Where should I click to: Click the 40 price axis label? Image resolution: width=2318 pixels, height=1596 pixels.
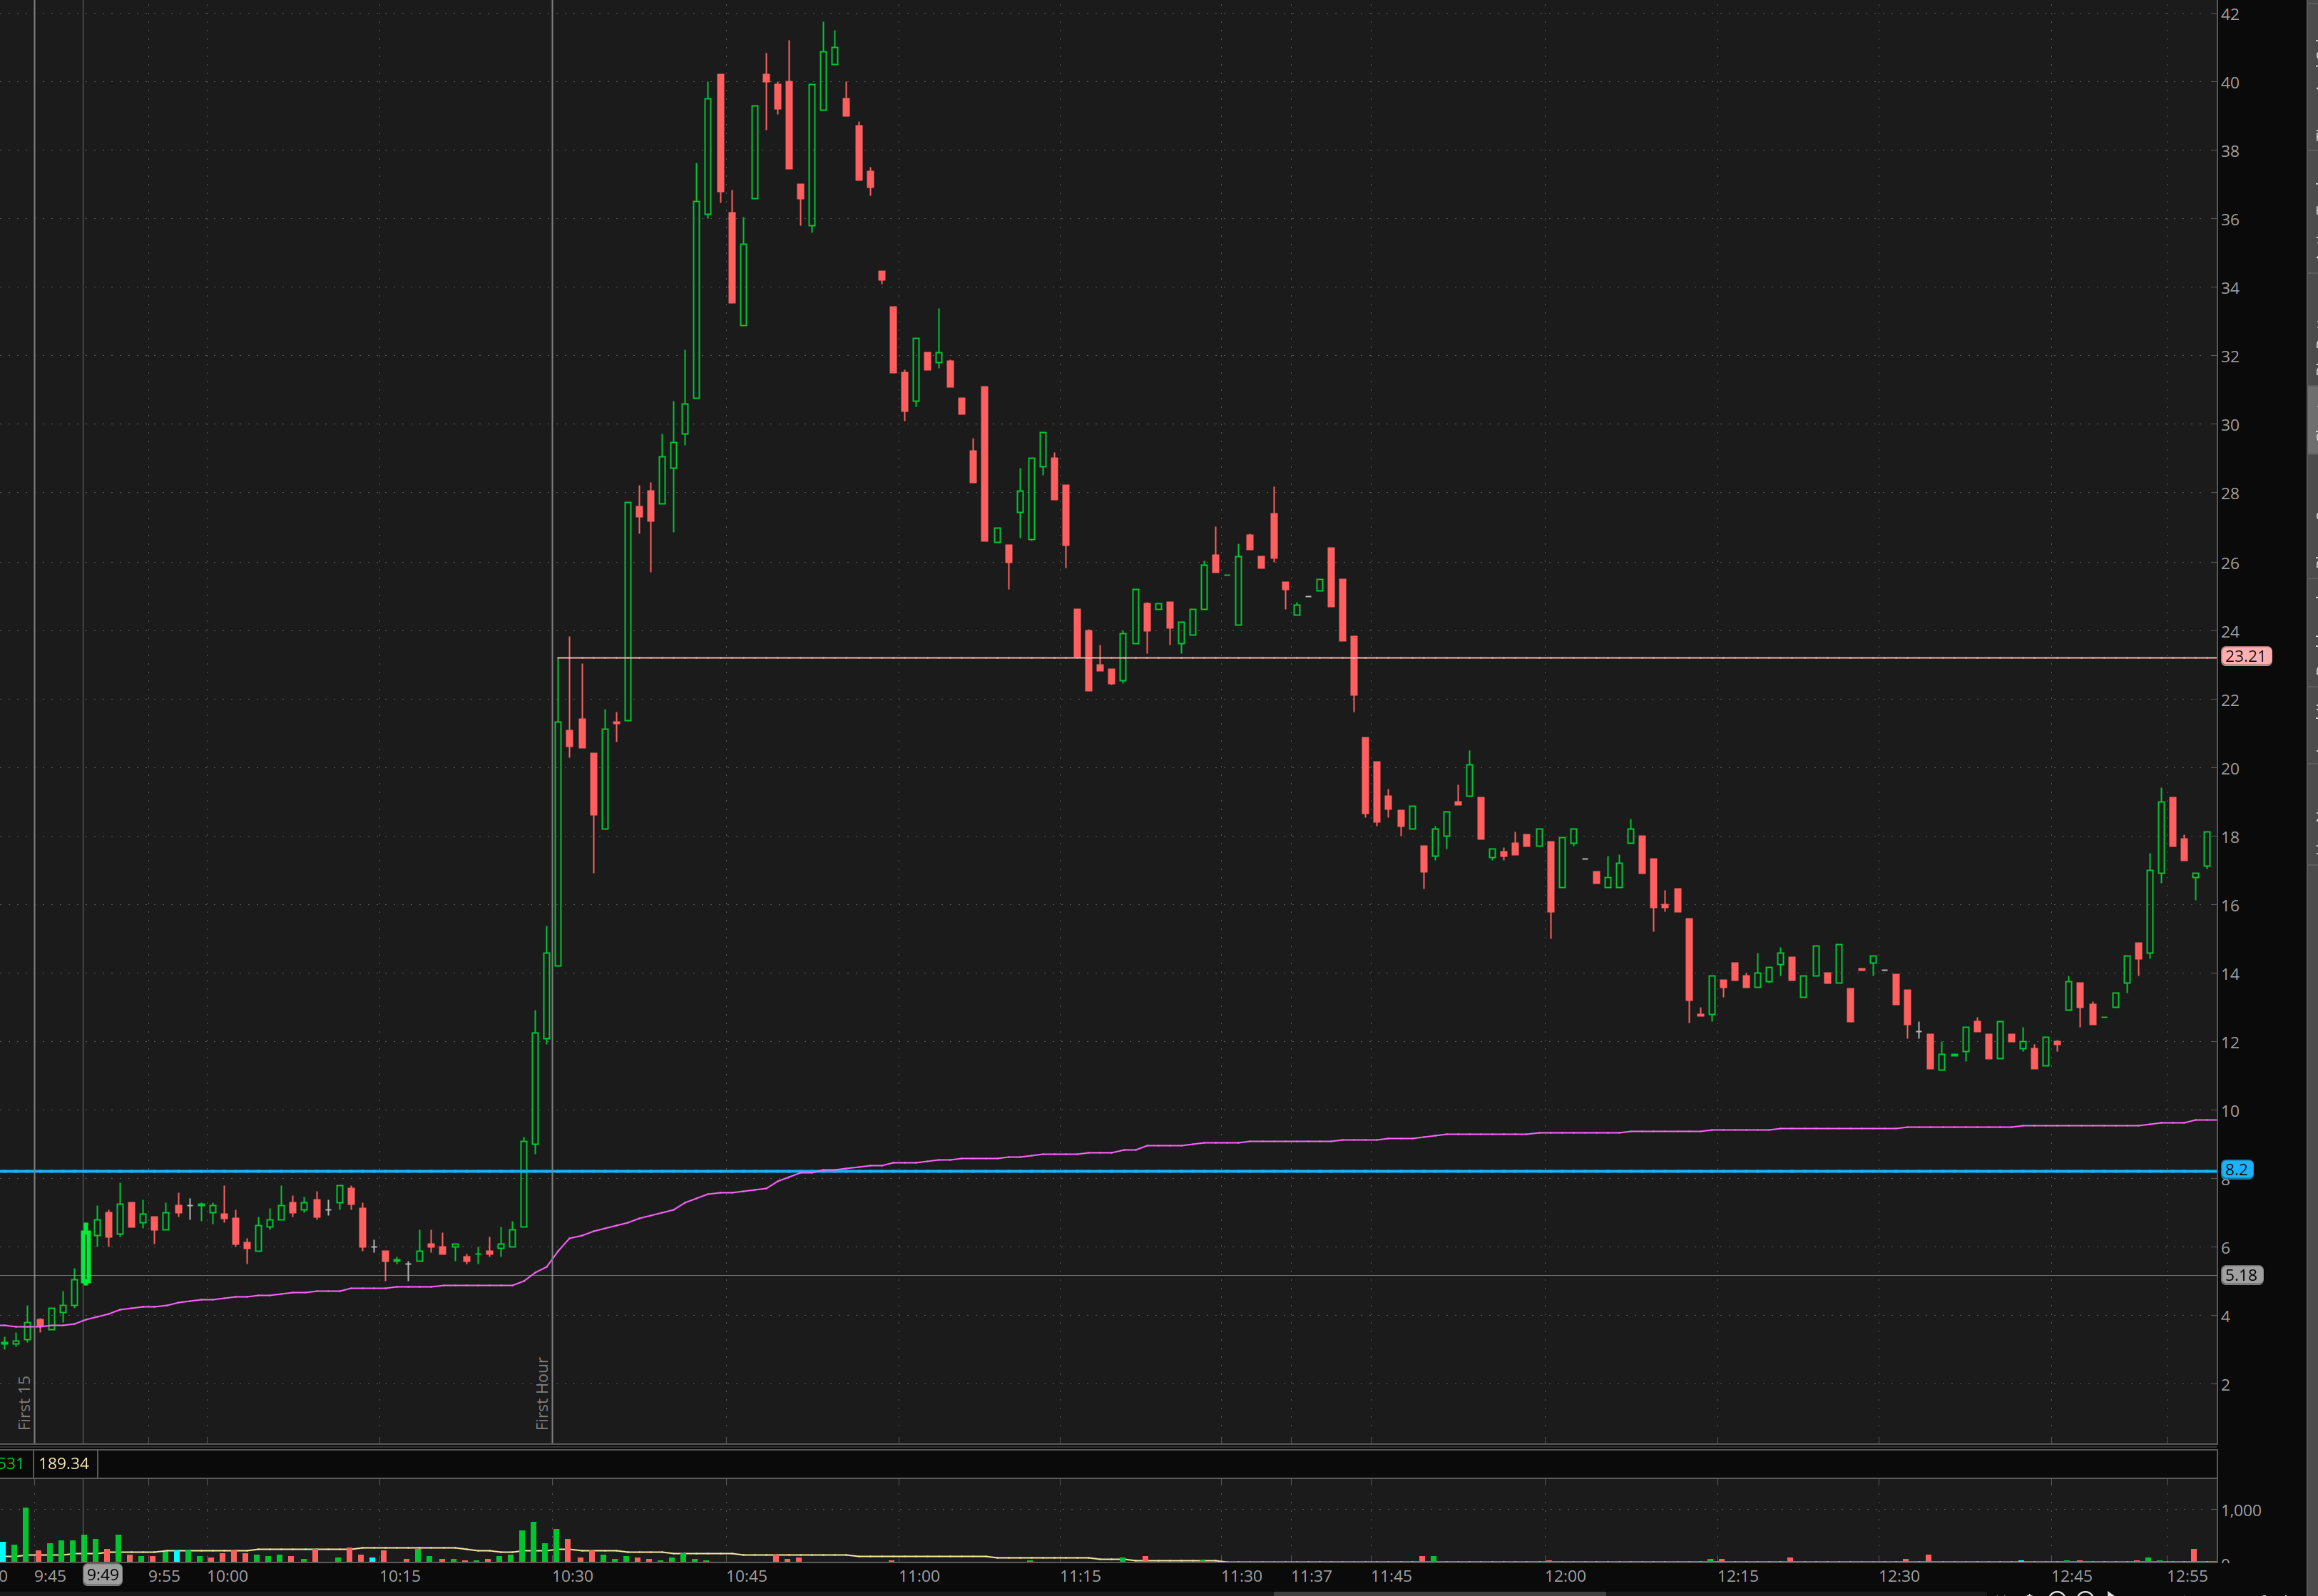coord(2229,83)
